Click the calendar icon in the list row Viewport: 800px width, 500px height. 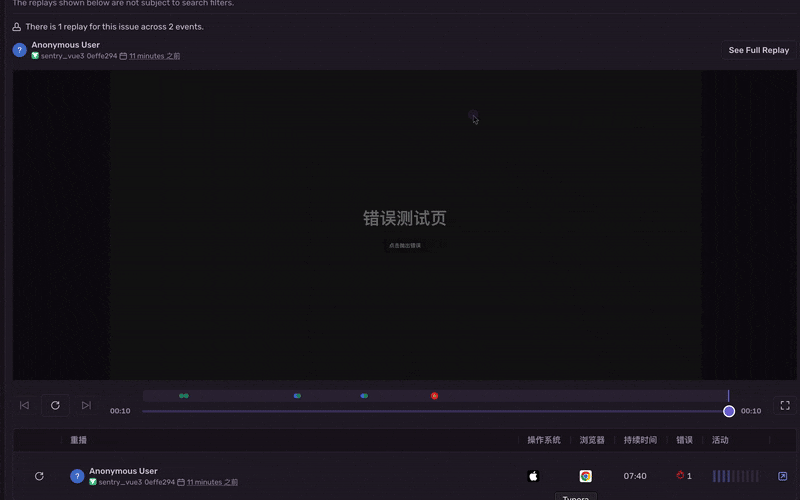tap(181, 482)
